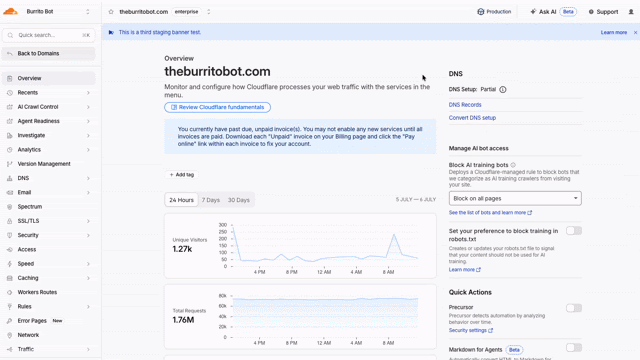Click the Cloudflare logo icon
This screenshot has height=360, width=640.
tap(11, 11)
